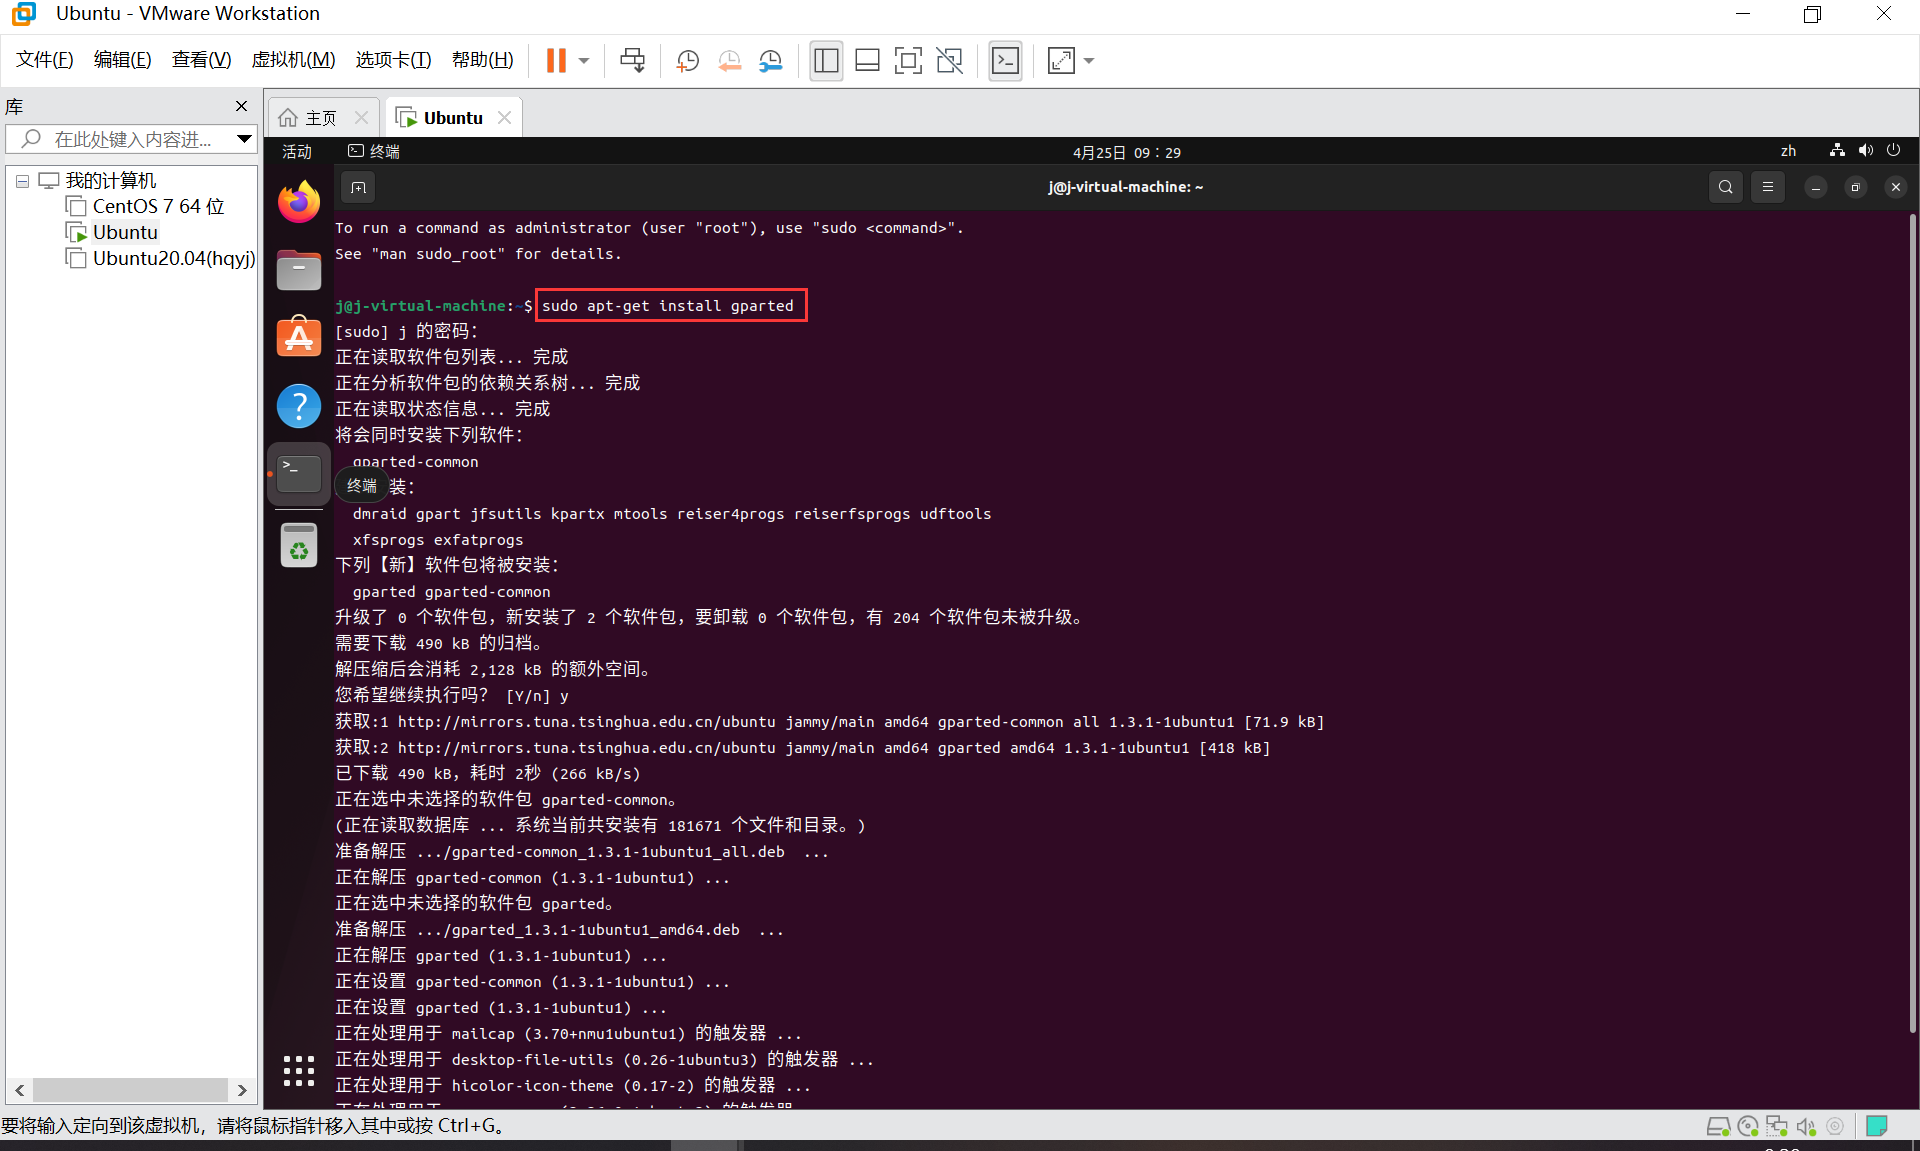Open the terminal hamburger menu
1920x1151 pixels.
click(x=1767, y=186)
